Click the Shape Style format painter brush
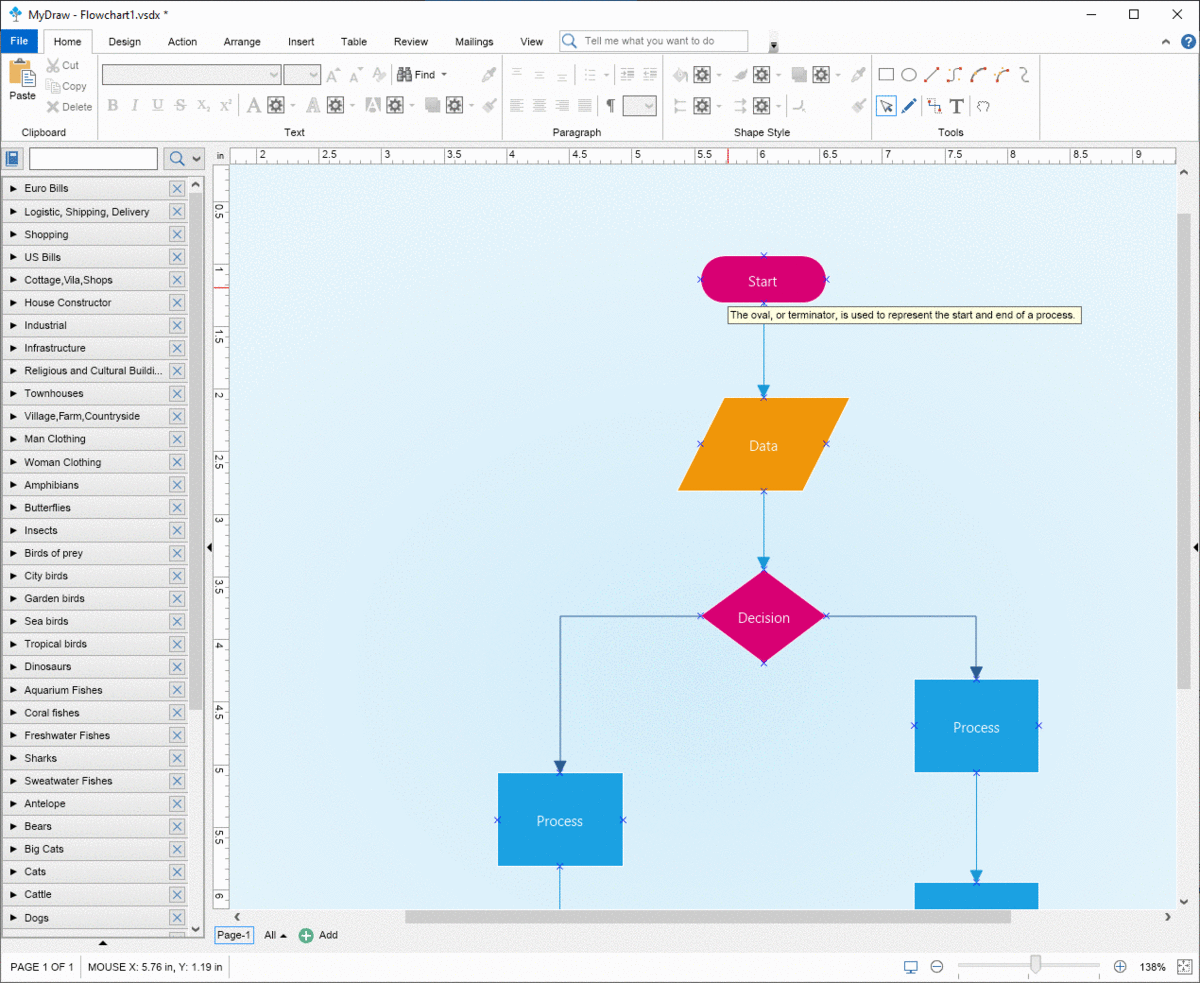 (858, 106)
